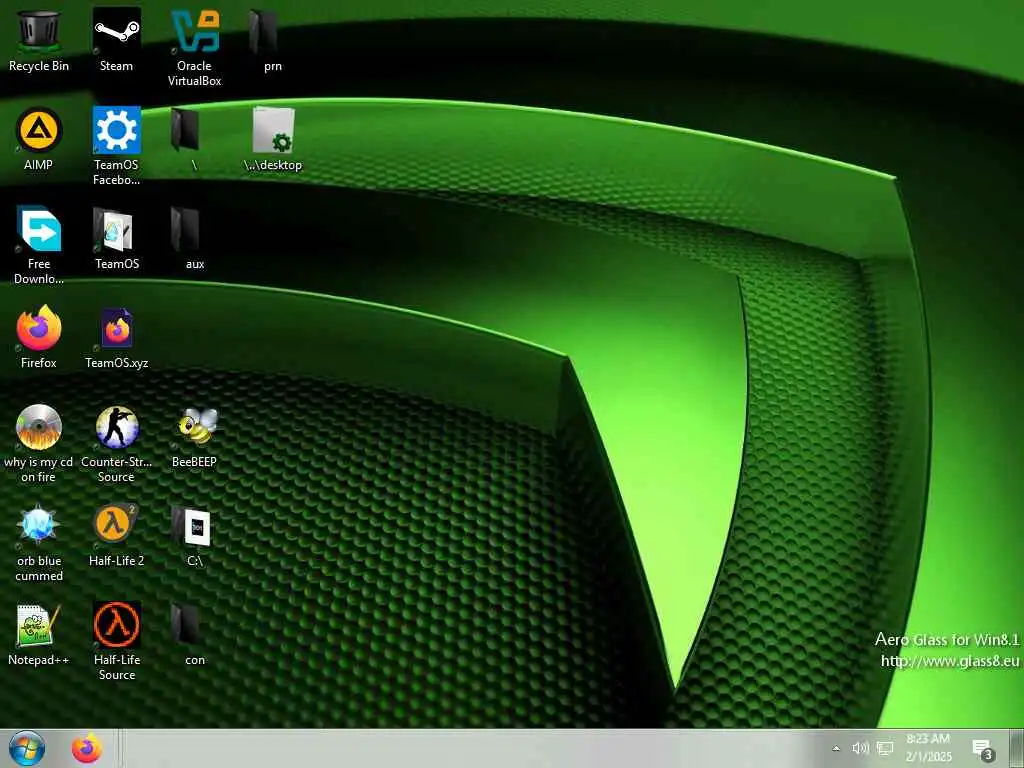Screen dimensions: 1024x768
Task: Open the action center with 3 notifications
Action: tap(983, 750)
